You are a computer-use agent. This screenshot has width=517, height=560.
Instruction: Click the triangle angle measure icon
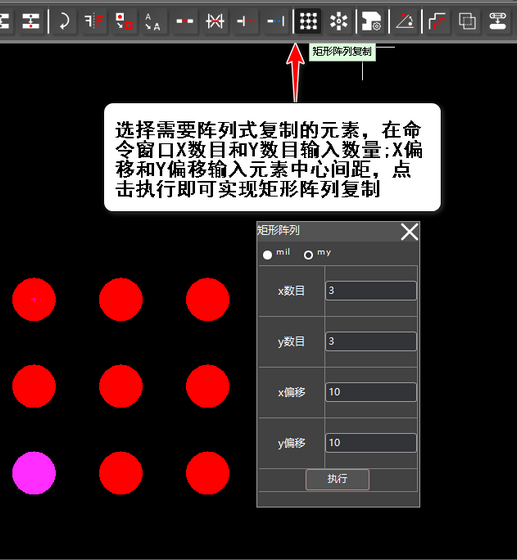(x=405, y=21)
